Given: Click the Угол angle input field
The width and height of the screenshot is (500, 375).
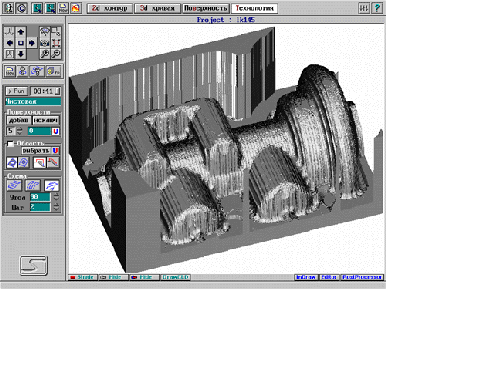Looking at the screenshot, I should pos(40,197).
